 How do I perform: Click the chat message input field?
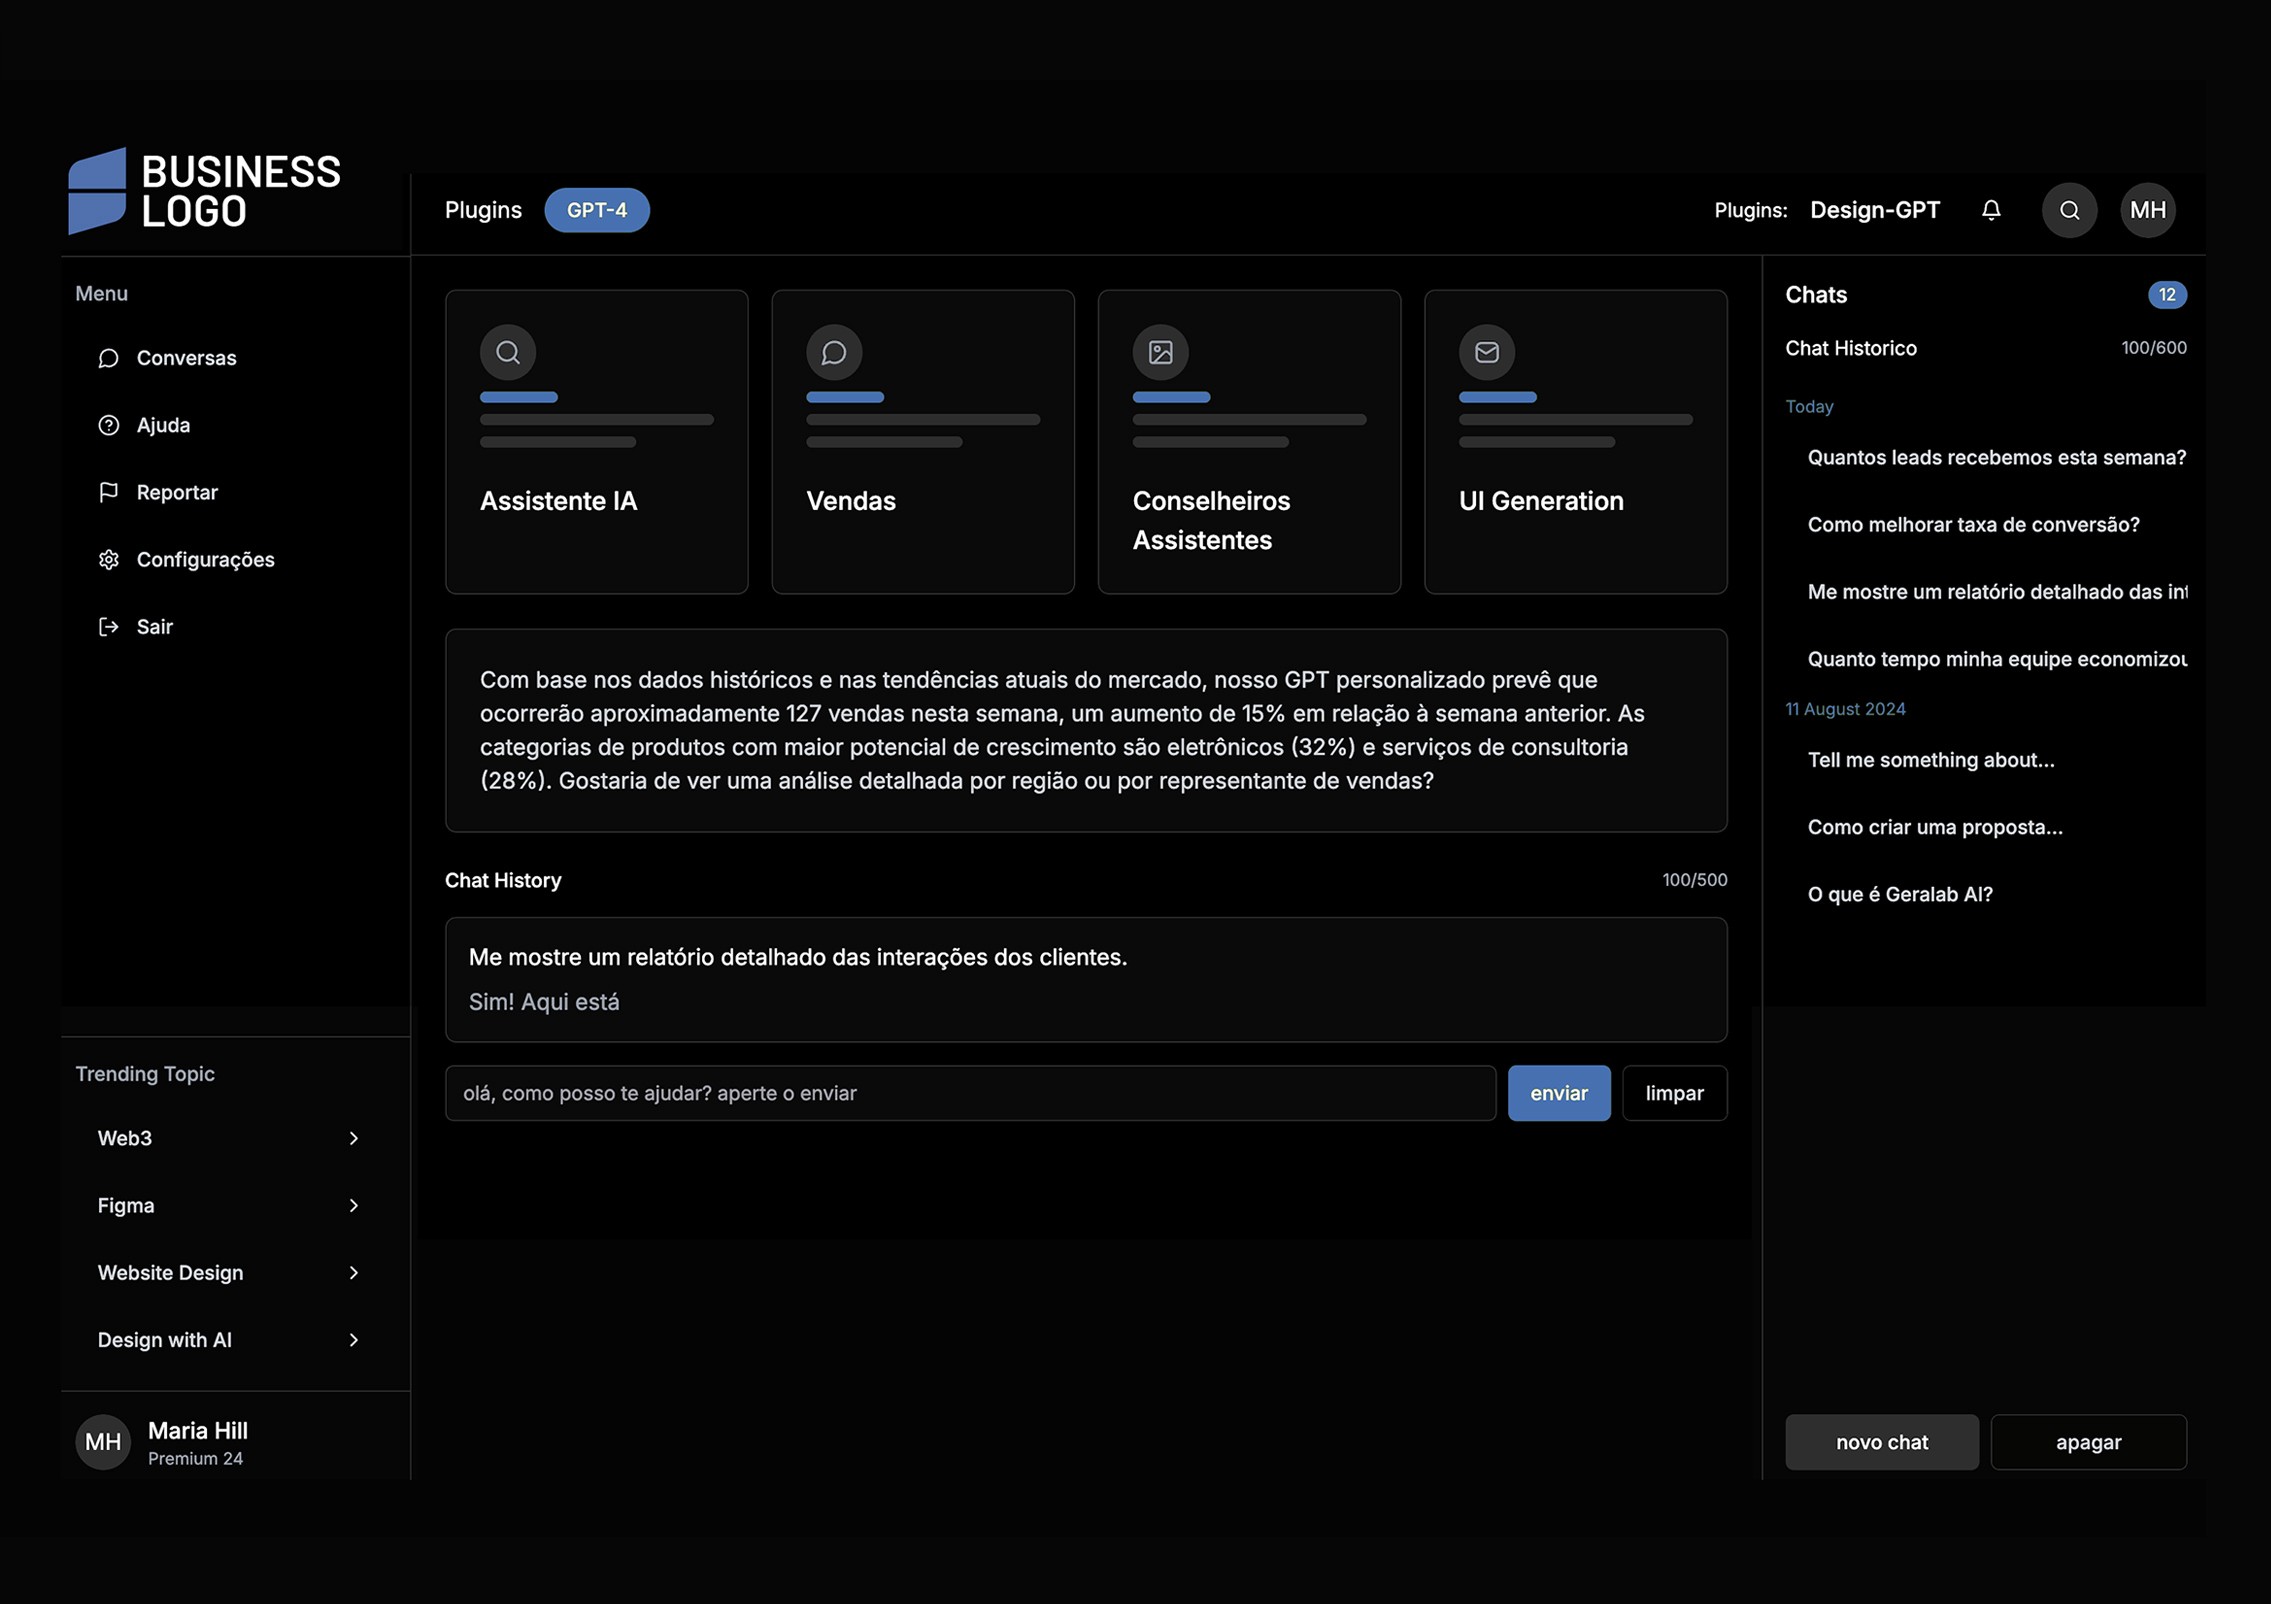(970, 1093)
